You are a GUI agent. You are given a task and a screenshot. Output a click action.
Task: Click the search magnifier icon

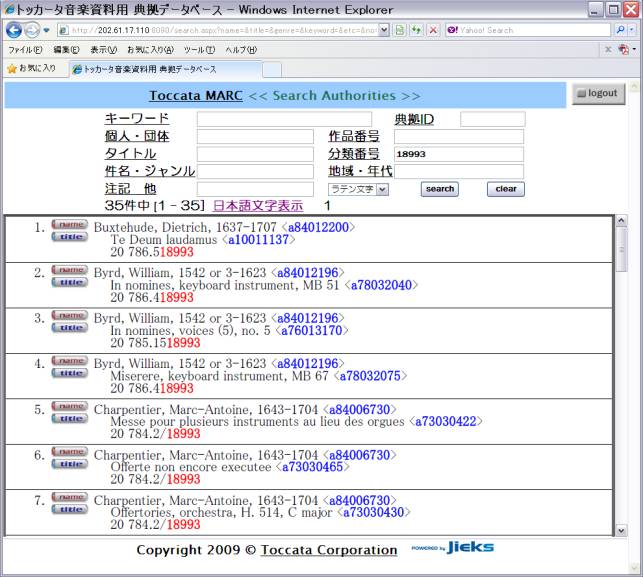(620, 30)
